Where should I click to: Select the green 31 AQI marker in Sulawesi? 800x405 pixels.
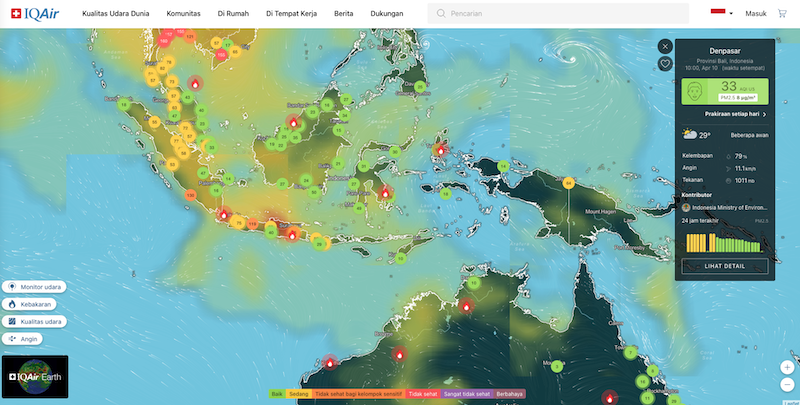[x=364, y=166]
